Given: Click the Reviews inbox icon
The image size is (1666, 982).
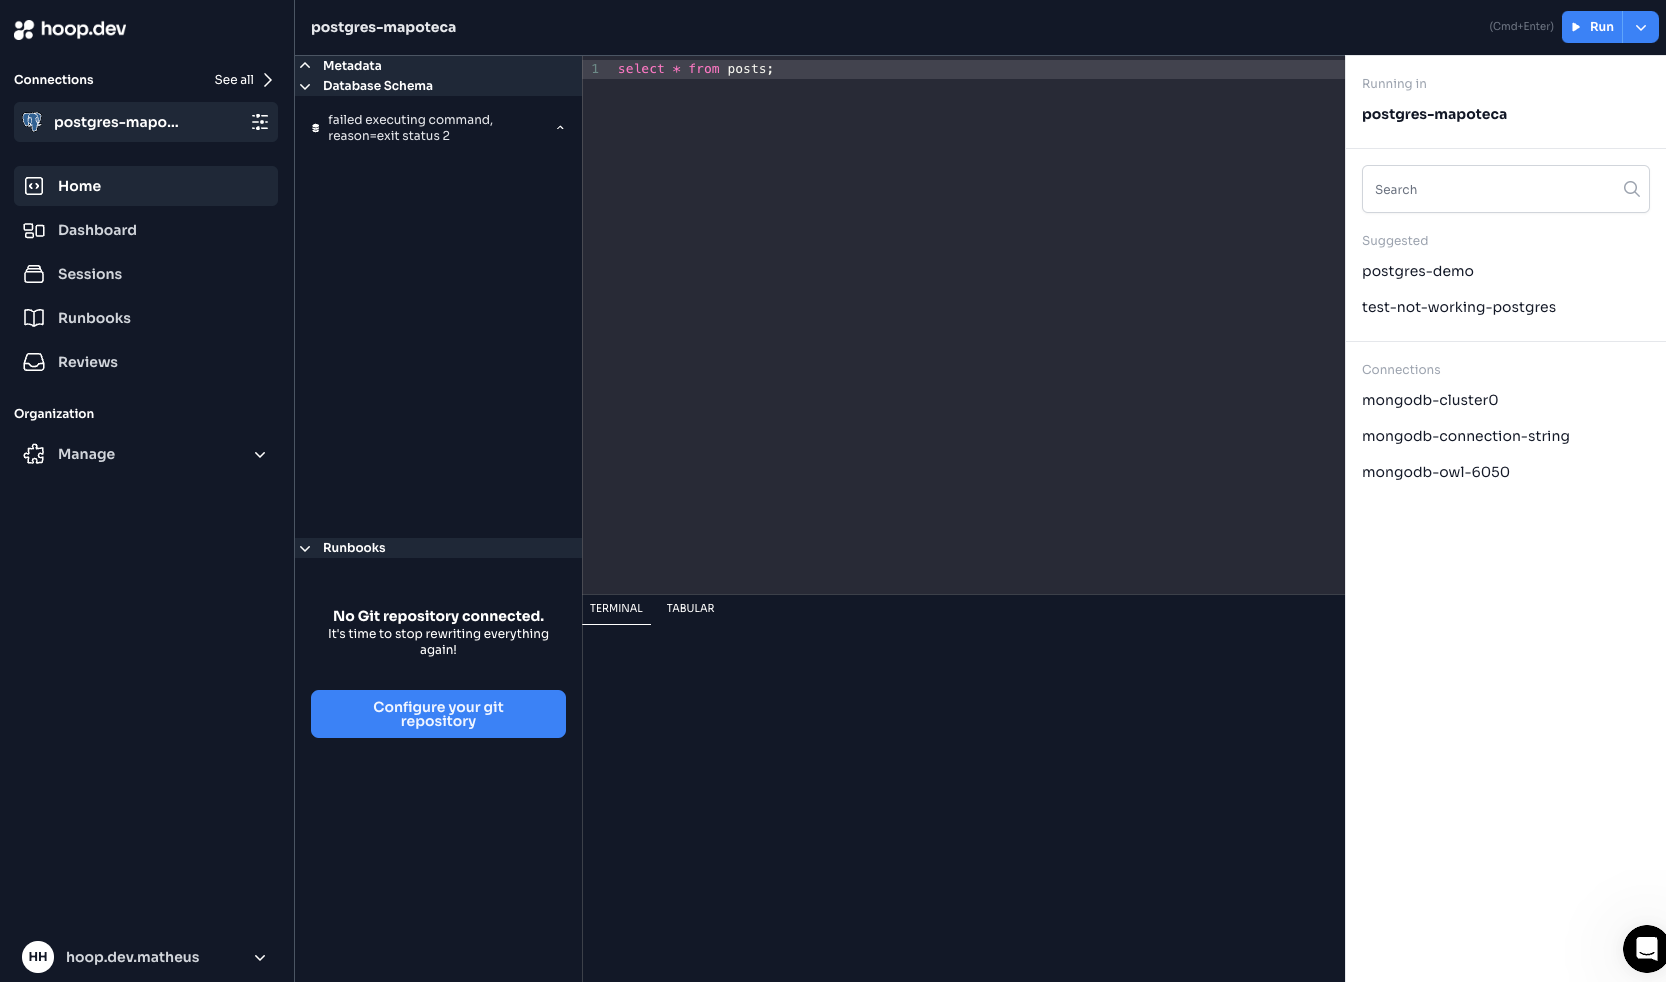Looking at the screenshot, I should click(34, 362).
